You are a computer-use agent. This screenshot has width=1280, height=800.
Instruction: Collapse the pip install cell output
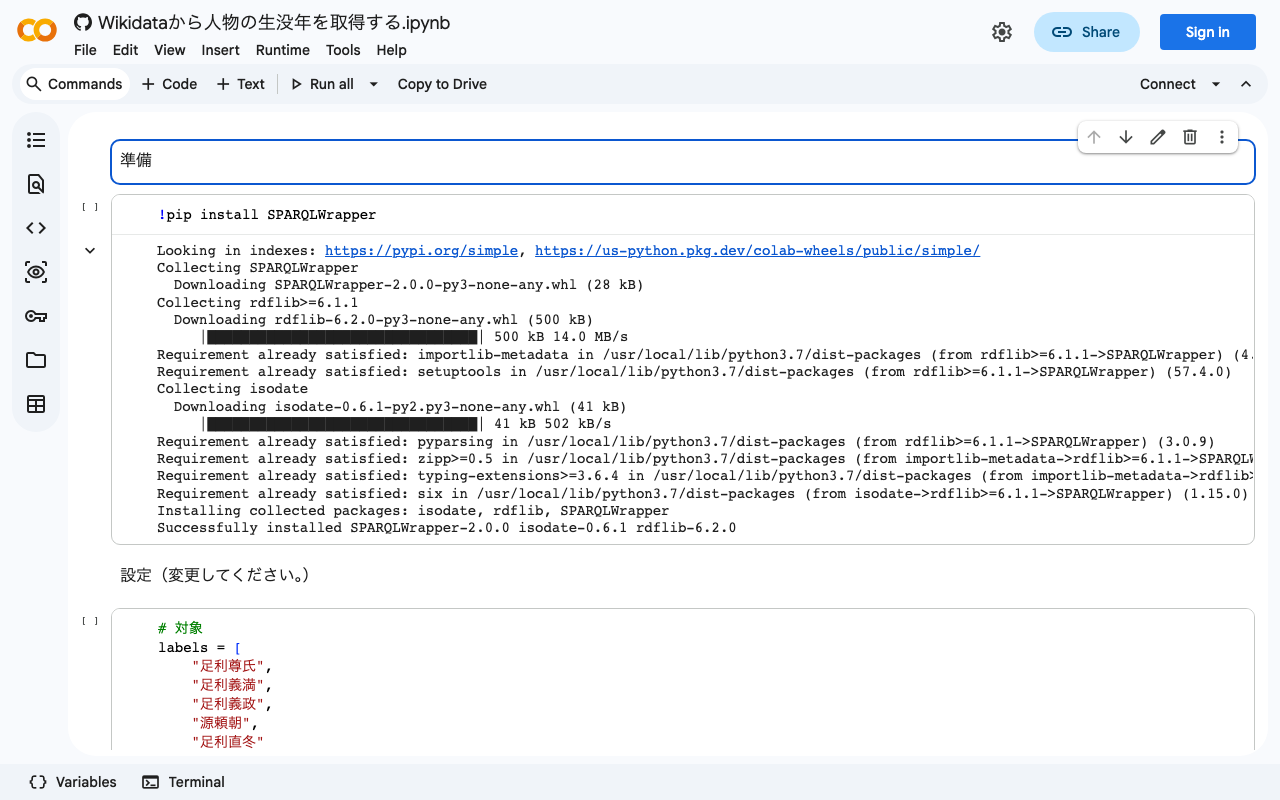[x=90, y=250]
